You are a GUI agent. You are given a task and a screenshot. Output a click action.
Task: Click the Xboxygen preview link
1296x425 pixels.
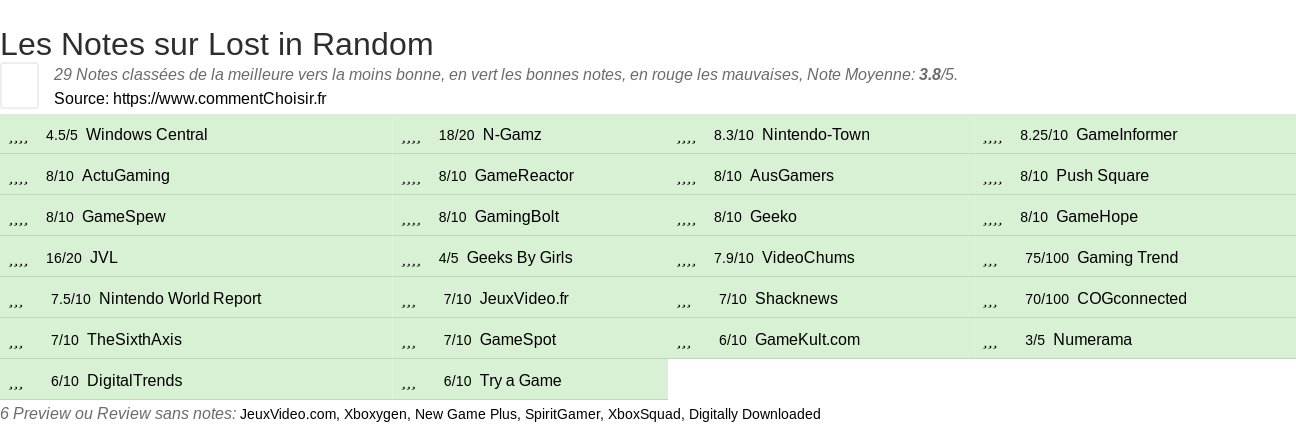375,414
